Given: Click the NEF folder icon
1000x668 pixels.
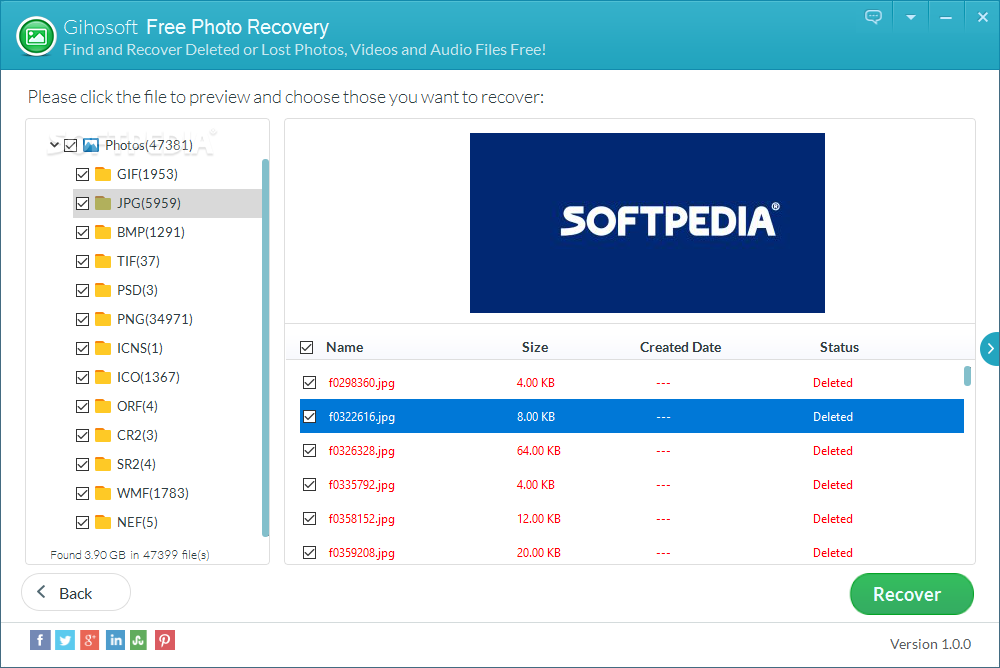Looking at the screenshot, I should tap(103, 523).
